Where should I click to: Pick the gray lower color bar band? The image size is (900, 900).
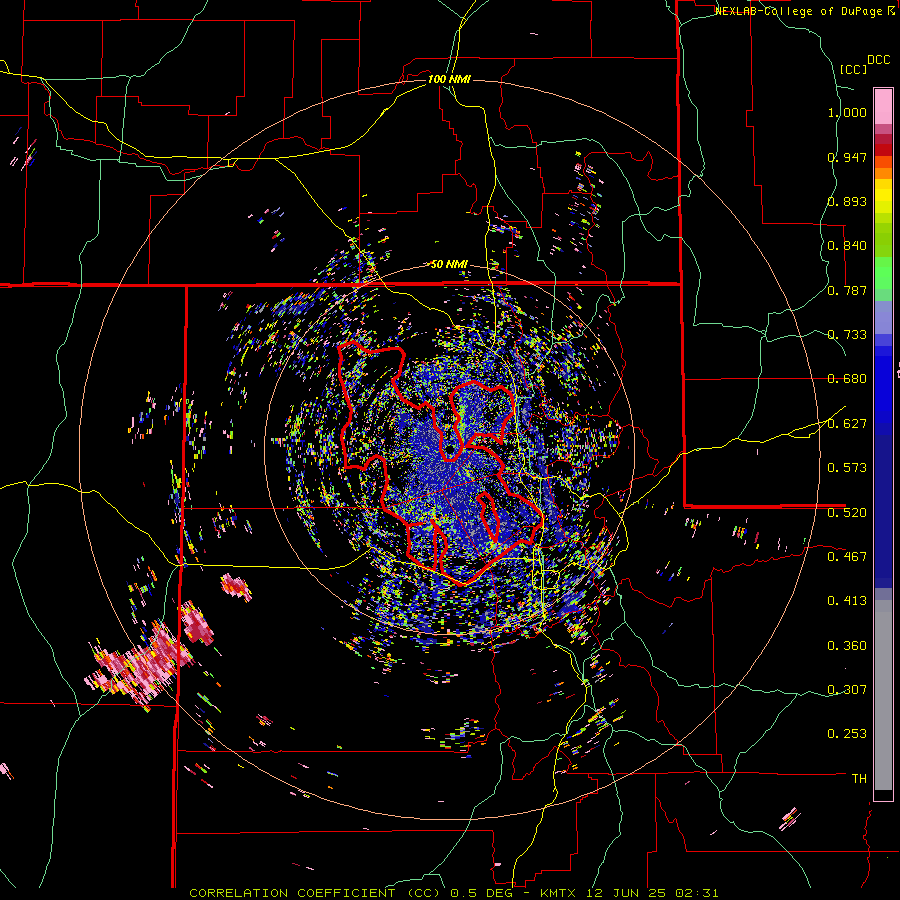(883, 695)
